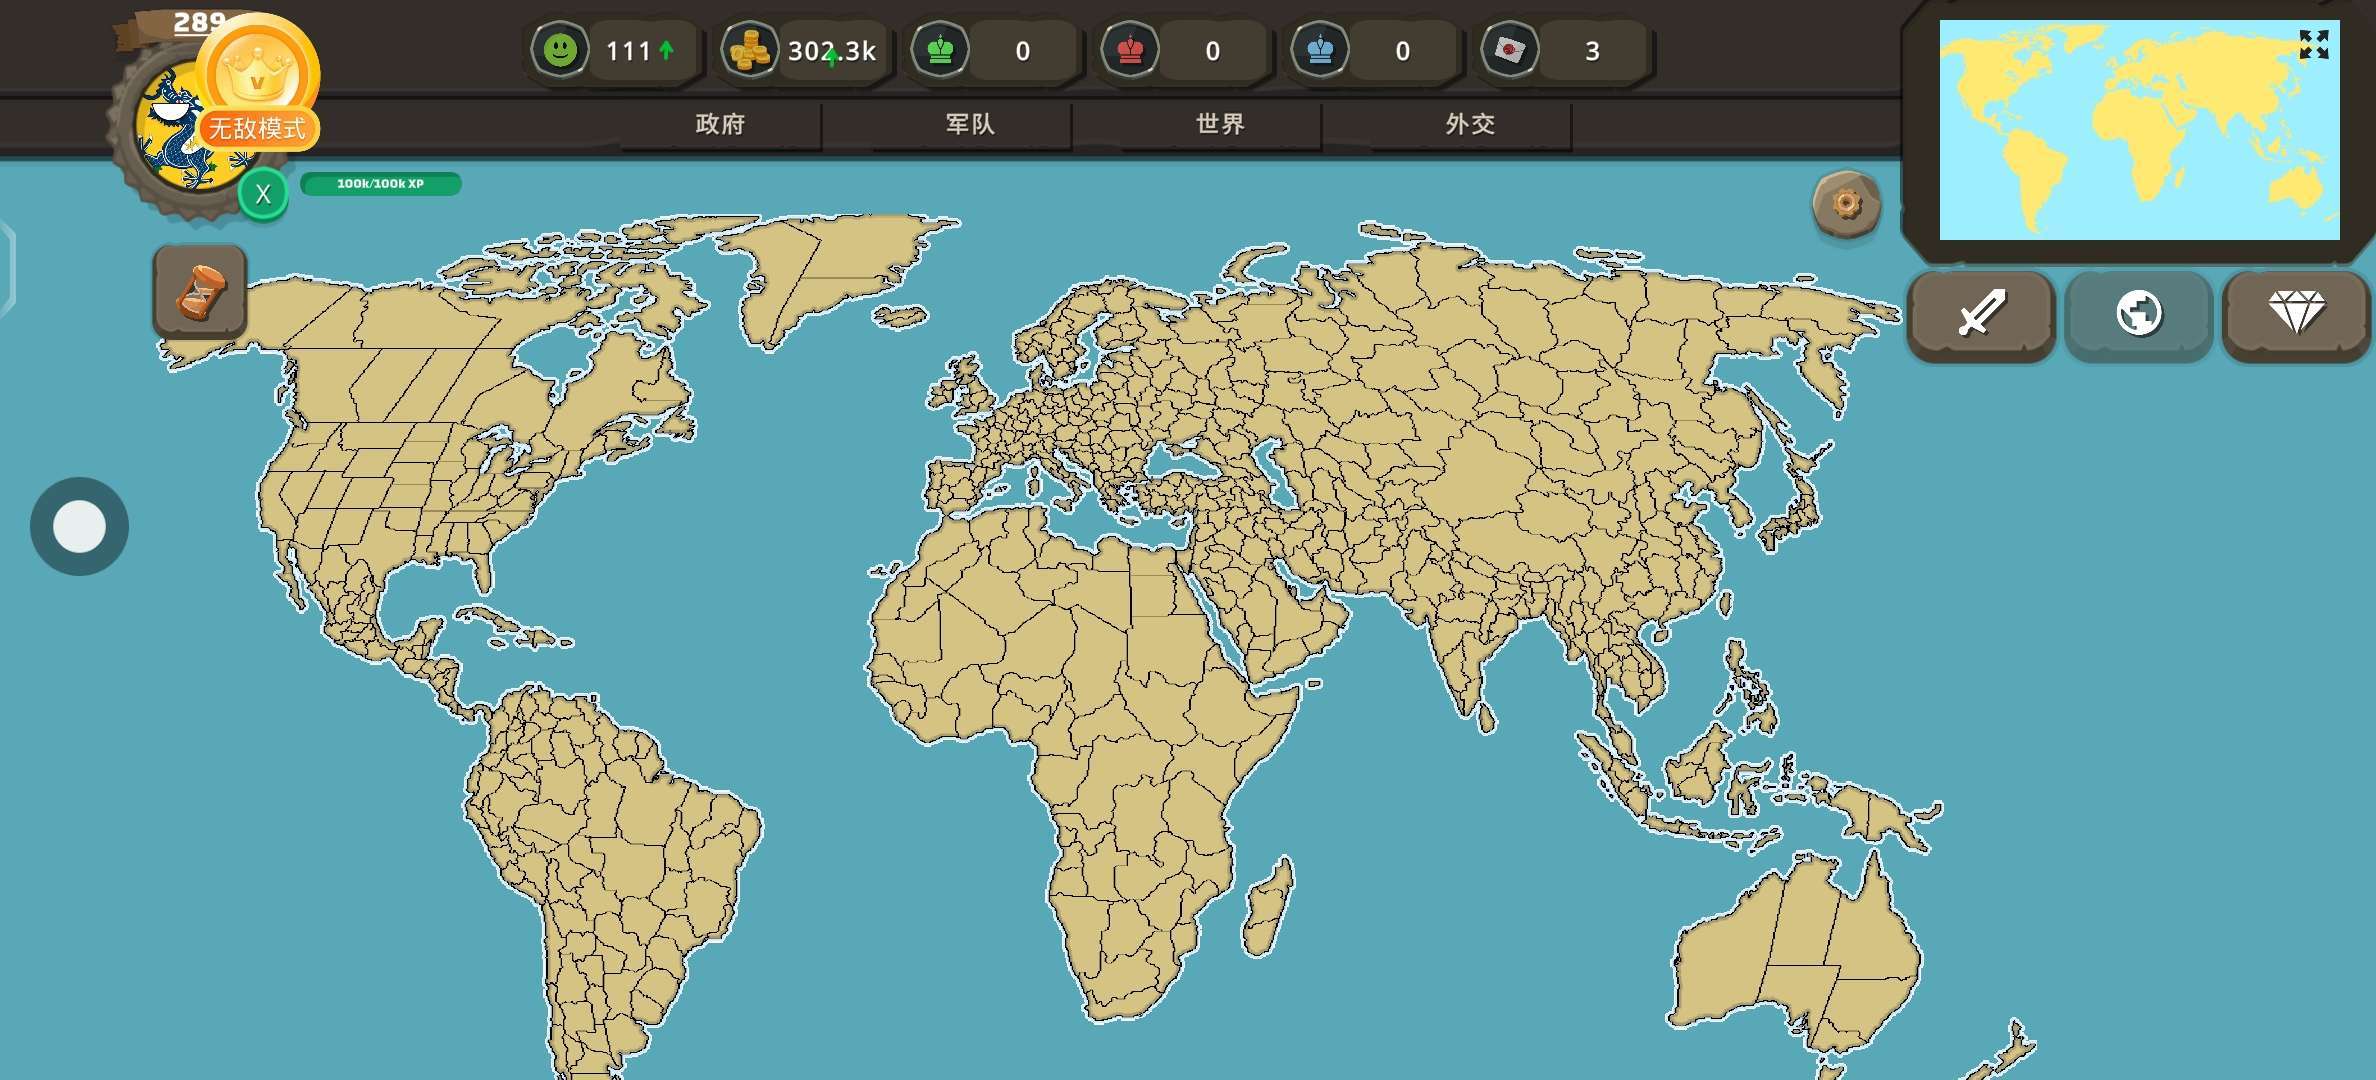This screenshot has width=2376, height=1080.
Task: Click the flag card icon showing 3
Action: [x=1510, y=50]
